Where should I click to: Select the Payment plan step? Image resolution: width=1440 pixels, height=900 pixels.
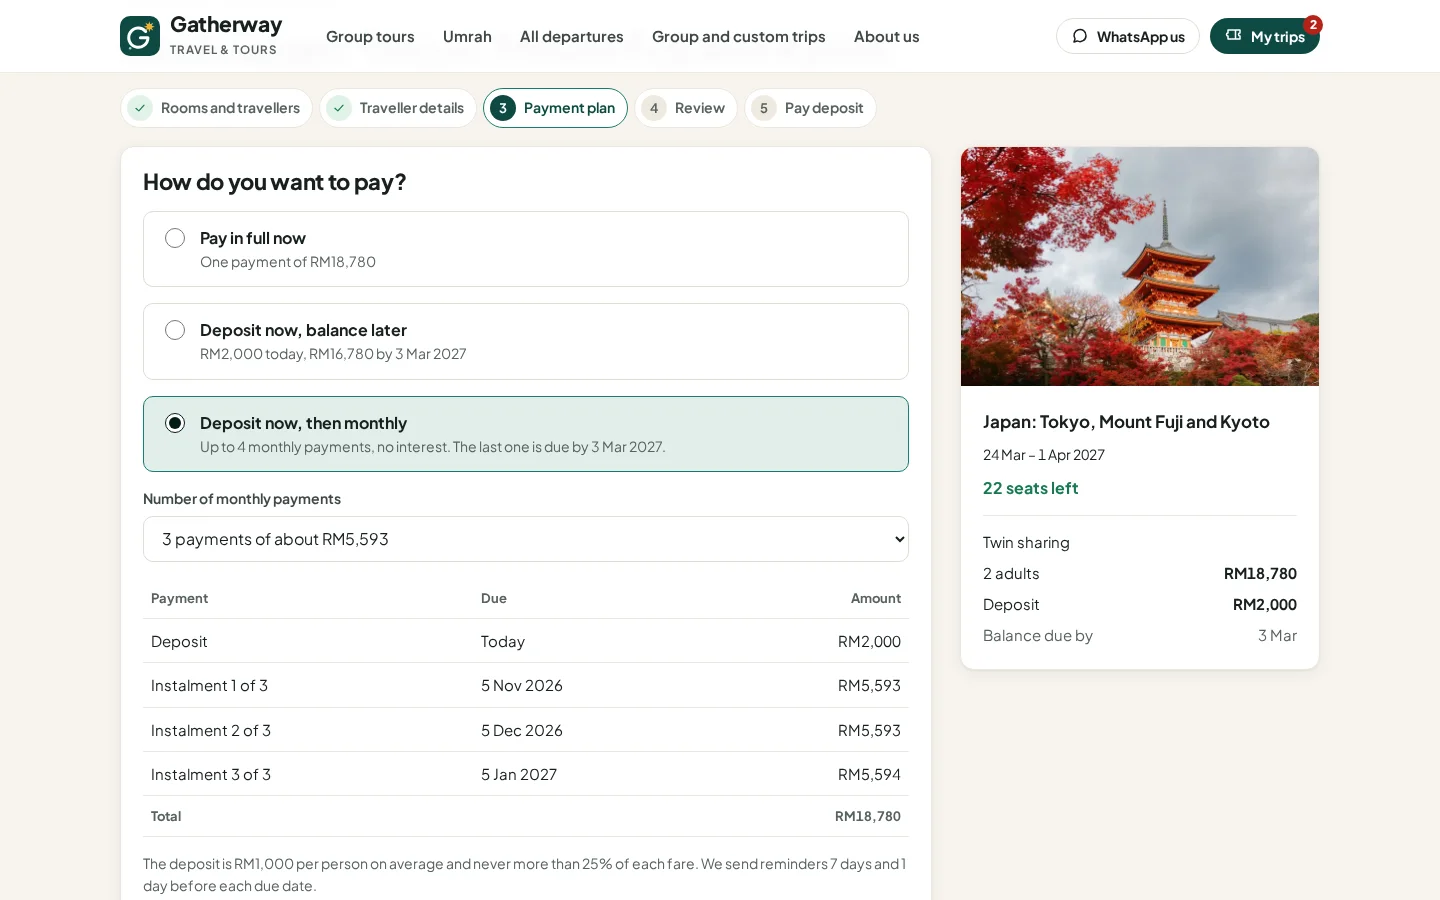pyautogui.click(x=556, y=108)
